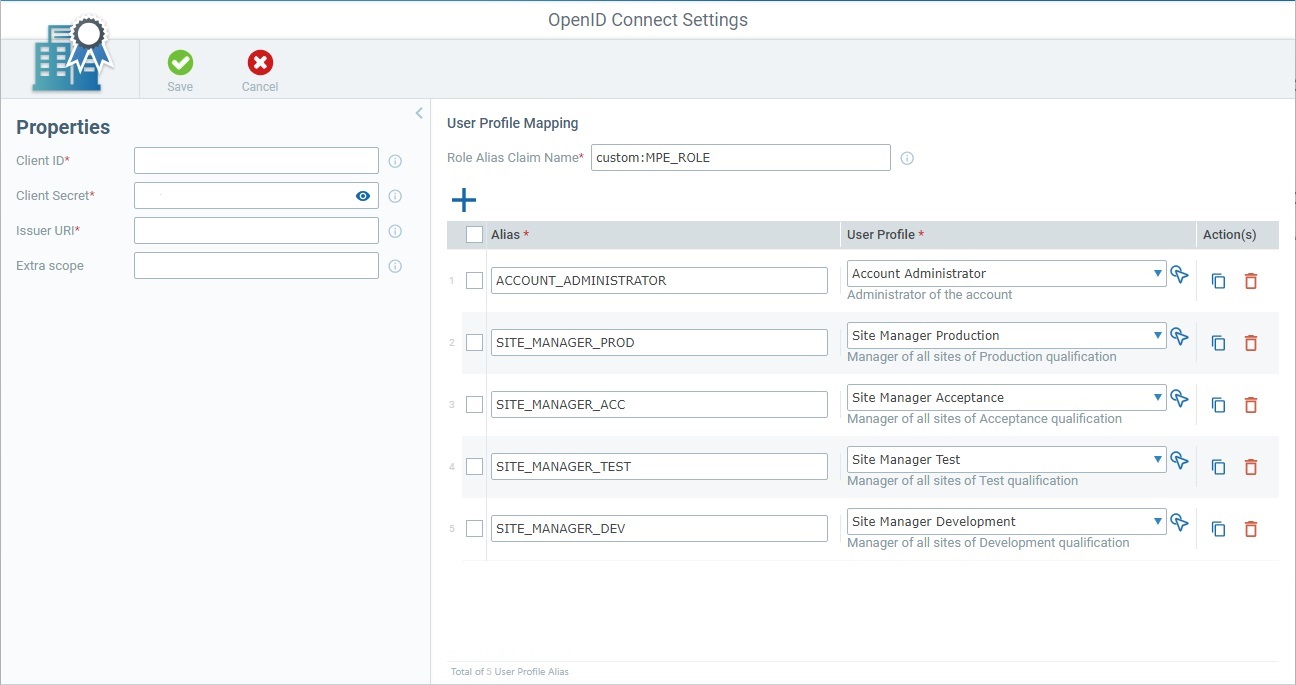Check the SITE_MANAGER_PROD row checkbox
1296x685 pixels.
coord(475,343)
